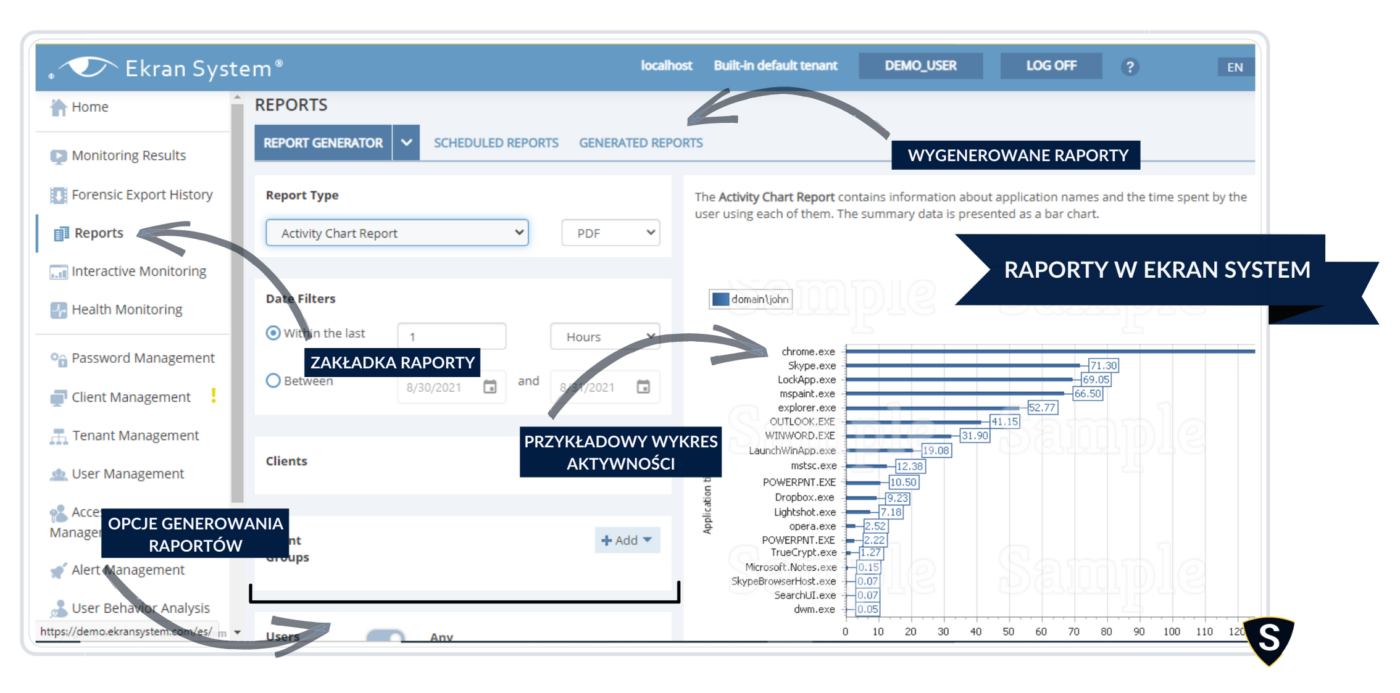Viewport: 1400px width, 693px height.
Task: Click the OUTLOOK.EXE value label 41.15
Action: tap(1005, 422)
